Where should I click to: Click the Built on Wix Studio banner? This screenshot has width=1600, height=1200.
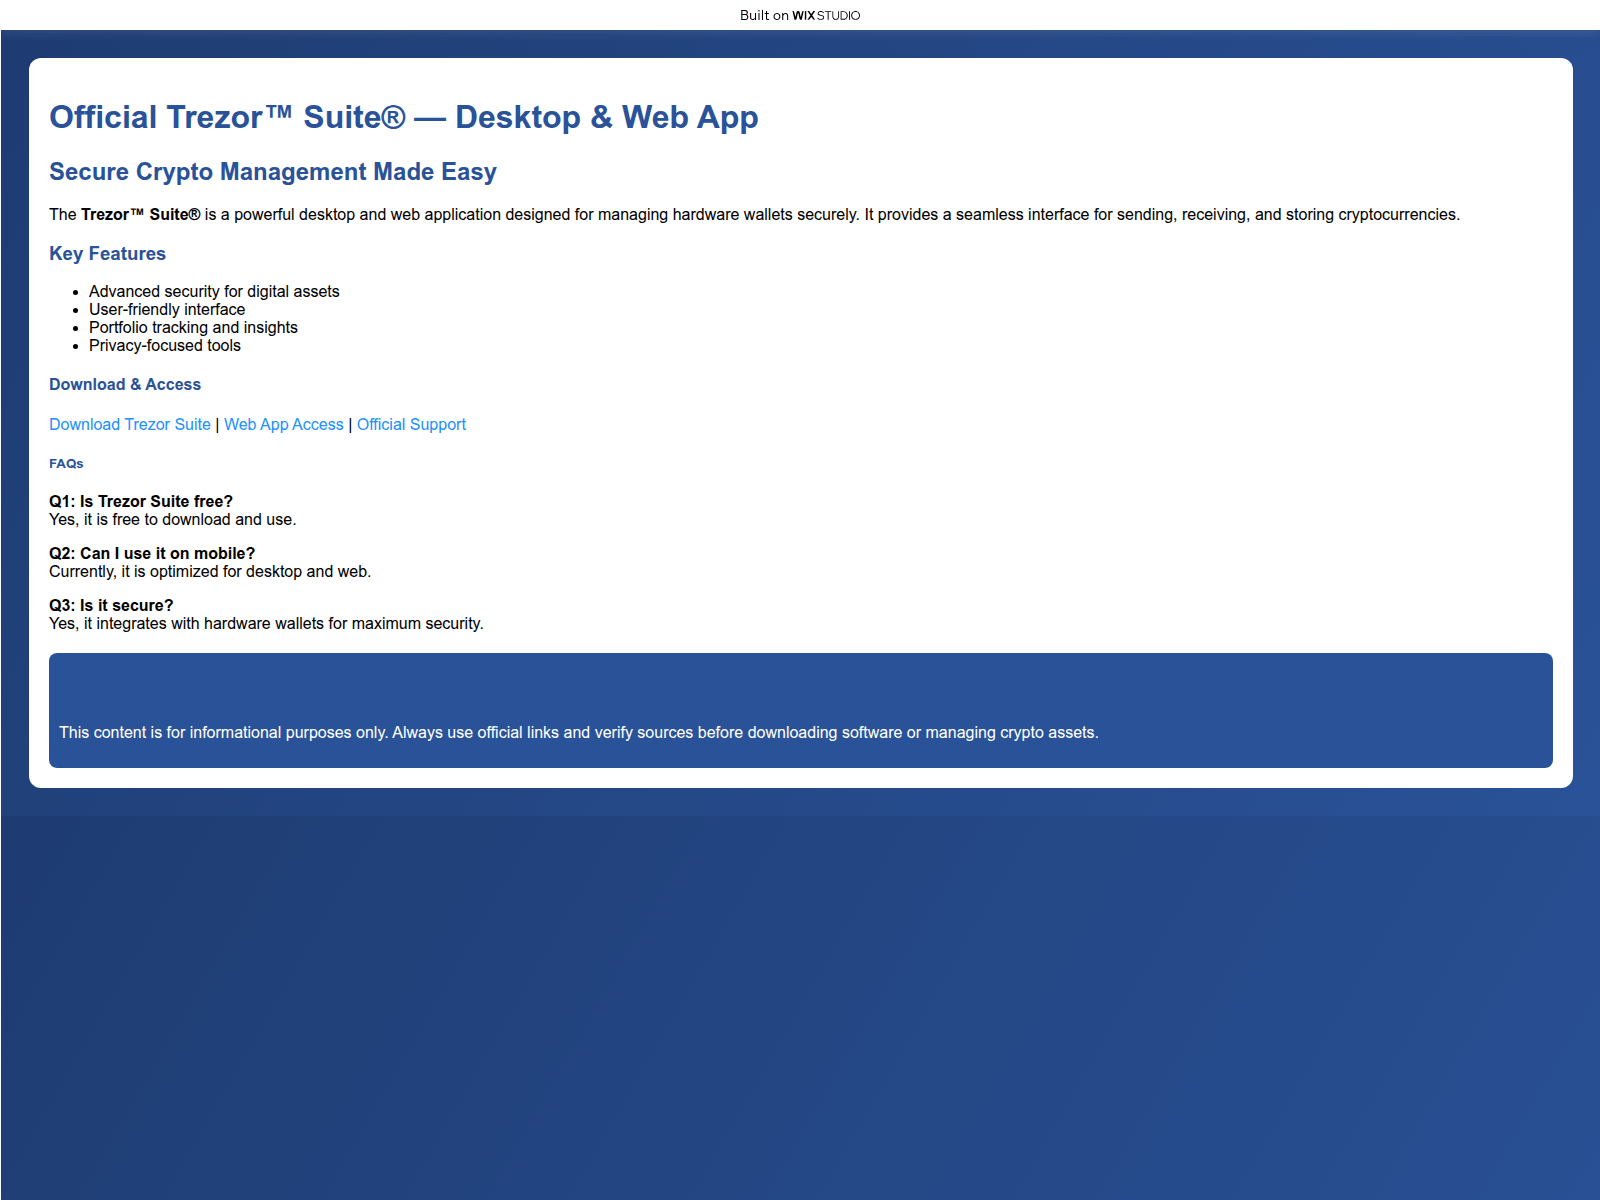click(x=800, y=15)
